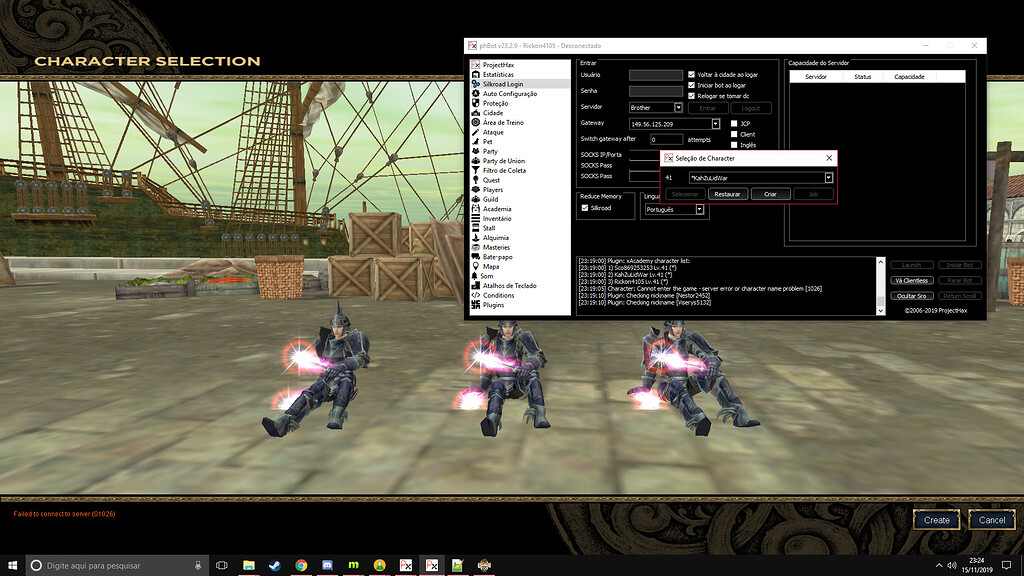Select the Bate-papo chat icon
This screenshot has height=576, width=1024.
point(475,257)
